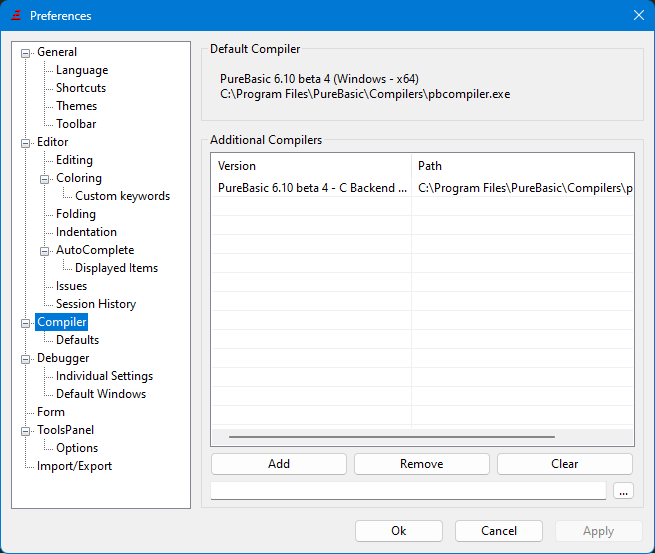The image size is (655, 554).
Task: Select Themes in the preferences tree
Action: [x=76, y=106]
